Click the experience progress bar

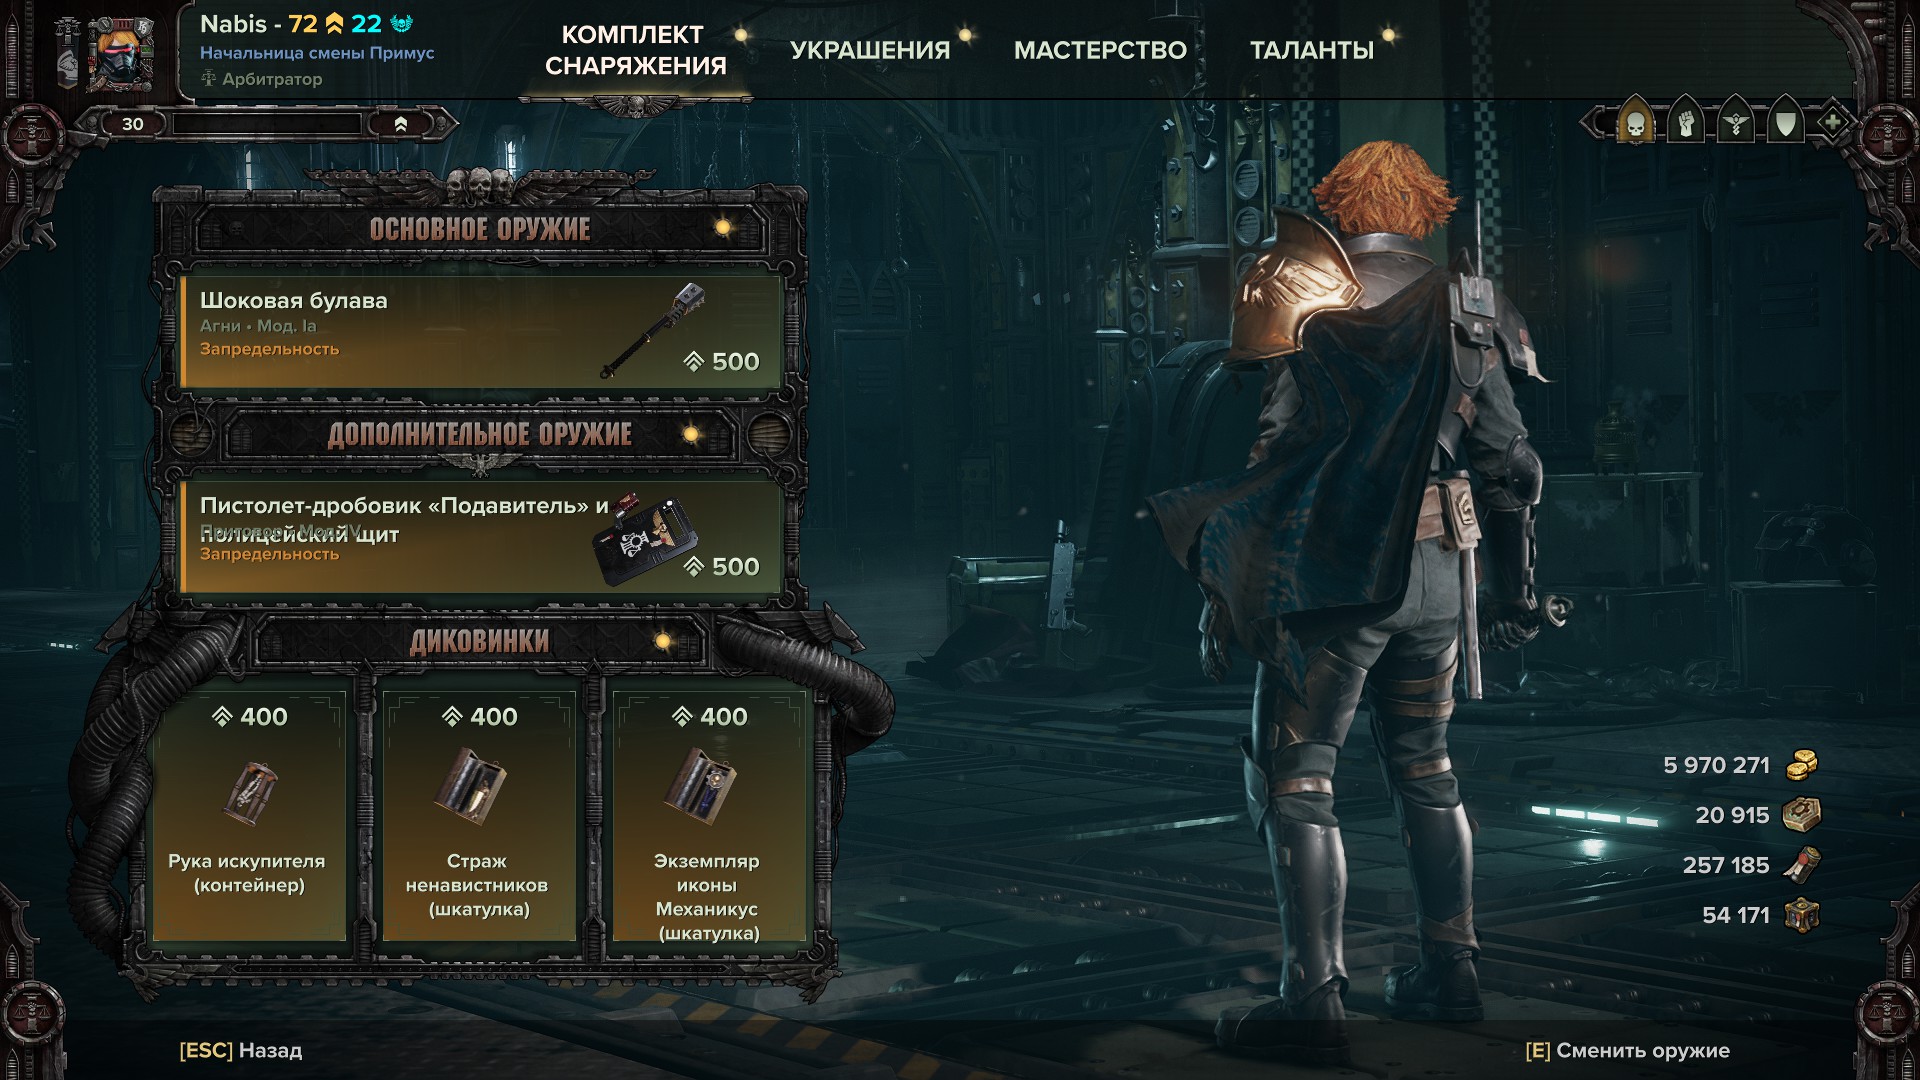267,124
